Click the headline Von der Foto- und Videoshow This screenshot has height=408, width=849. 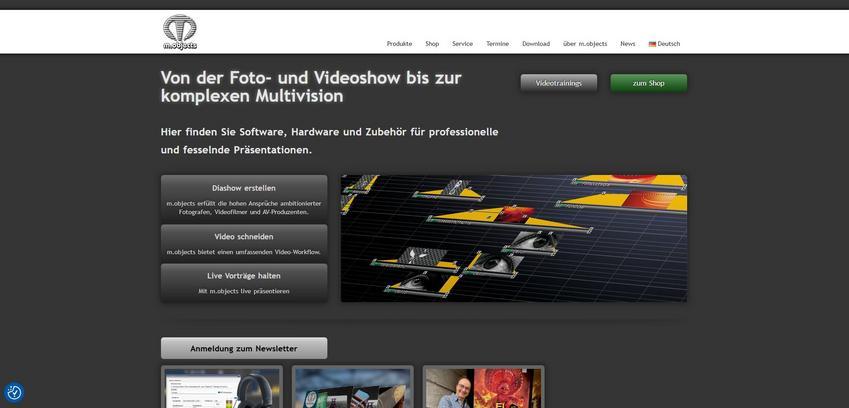pyautogui.click(x=311, y=87)
